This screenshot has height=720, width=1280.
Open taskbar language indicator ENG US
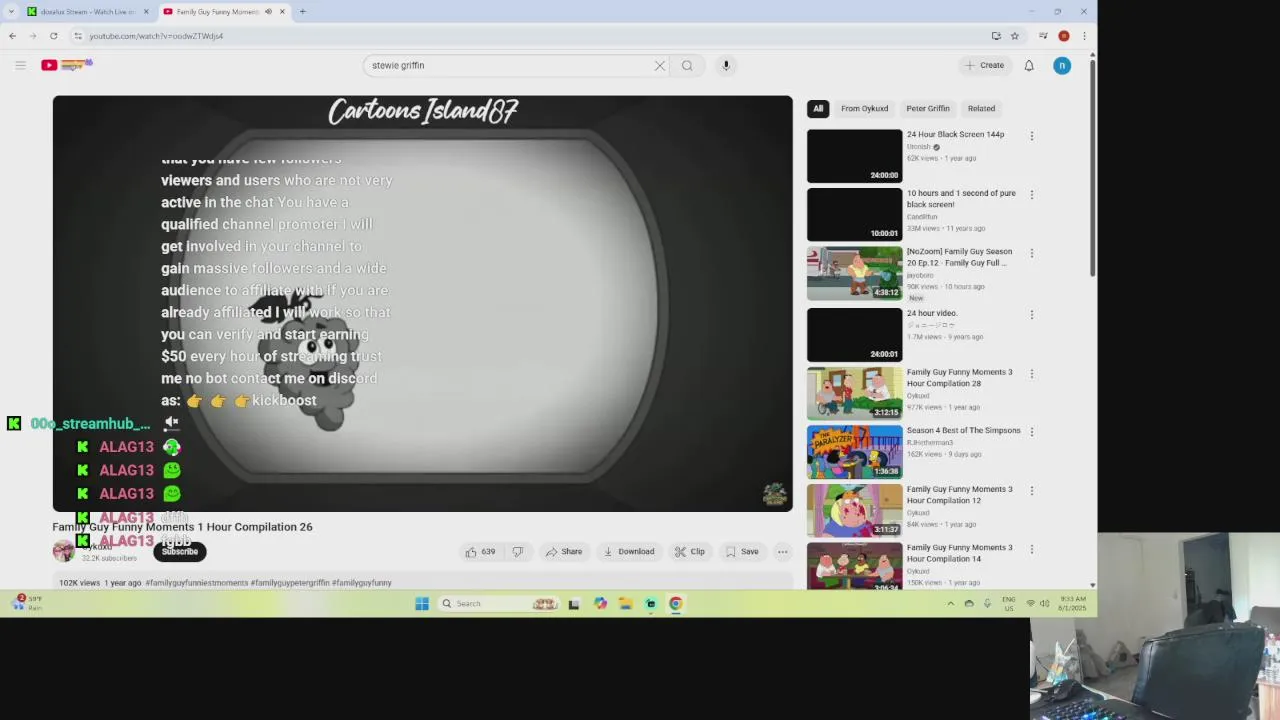tap(1009, 603)
